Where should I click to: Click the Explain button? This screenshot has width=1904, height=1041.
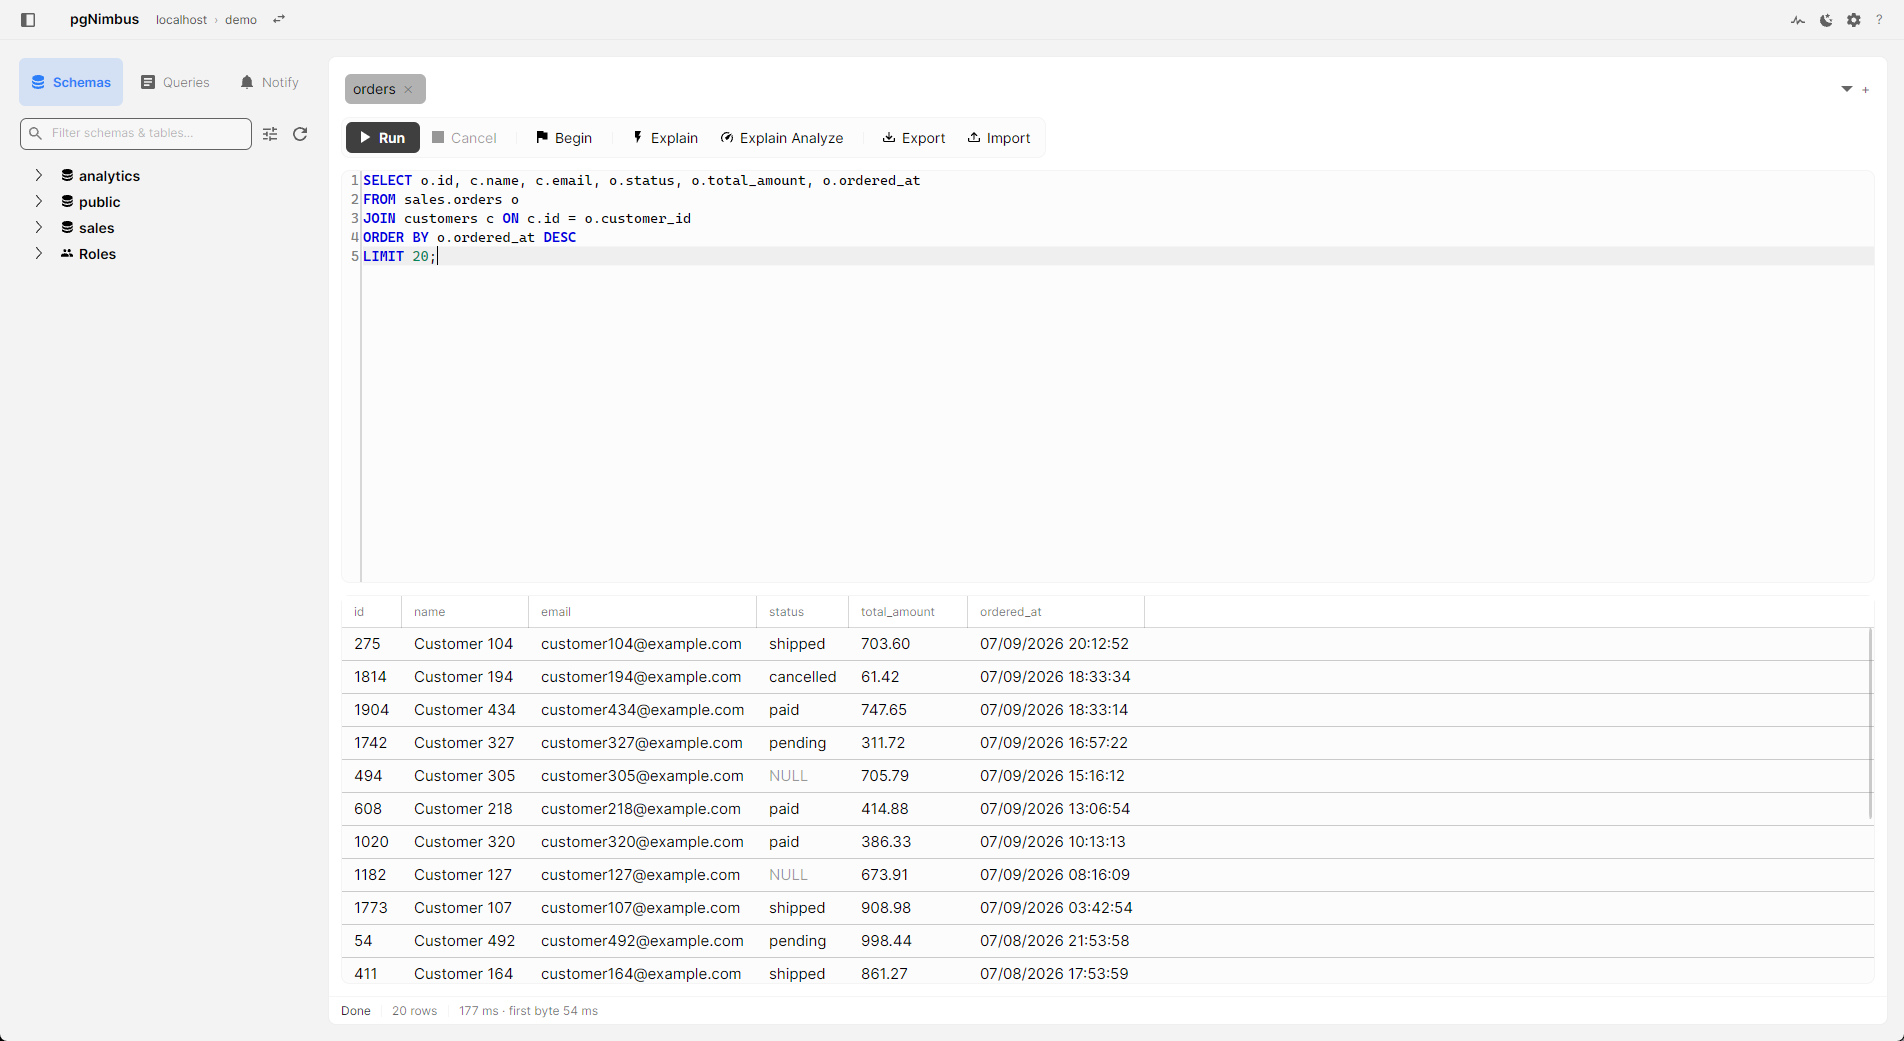[x=665, y=138]
